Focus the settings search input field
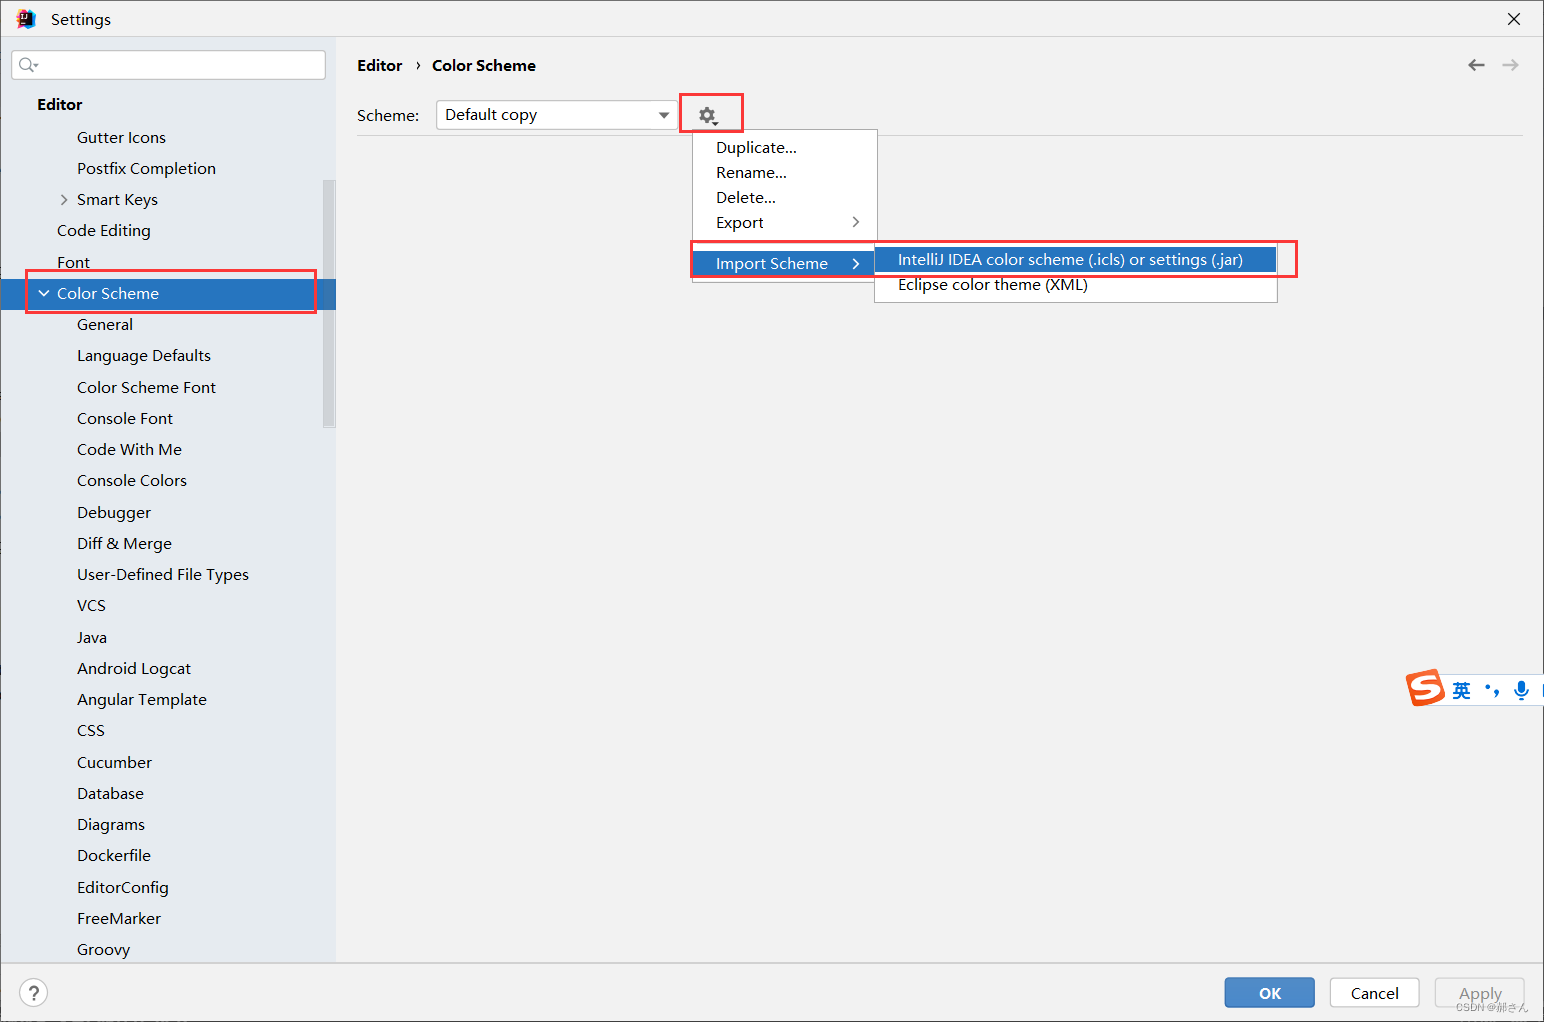 pos(168,65)
